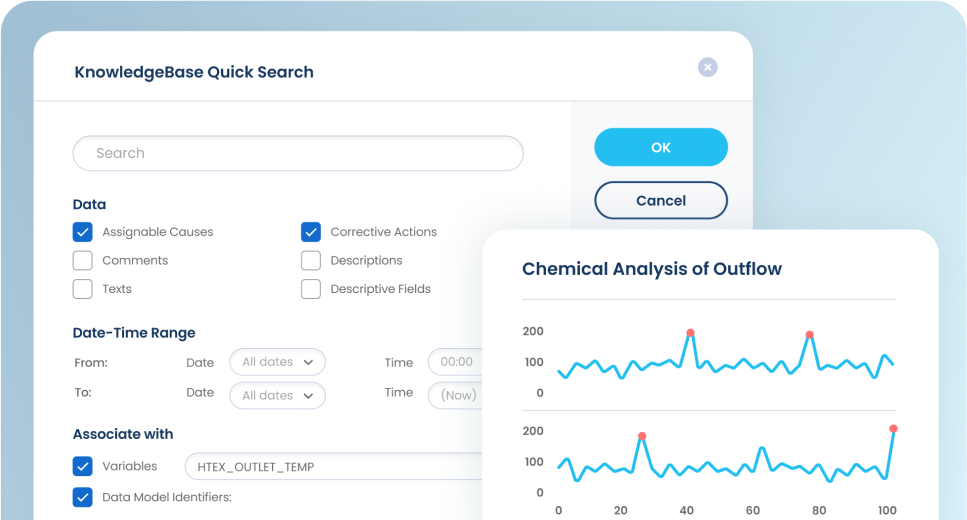Uncheck the Corrective Actions checkbox
Screen dimensions: 967x520
311,232
